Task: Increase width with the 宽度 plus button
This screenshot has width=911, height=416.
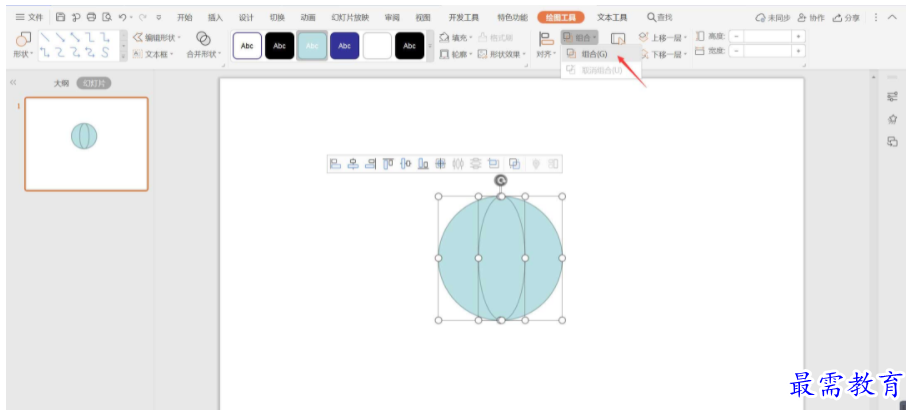Action: [799, 51]
